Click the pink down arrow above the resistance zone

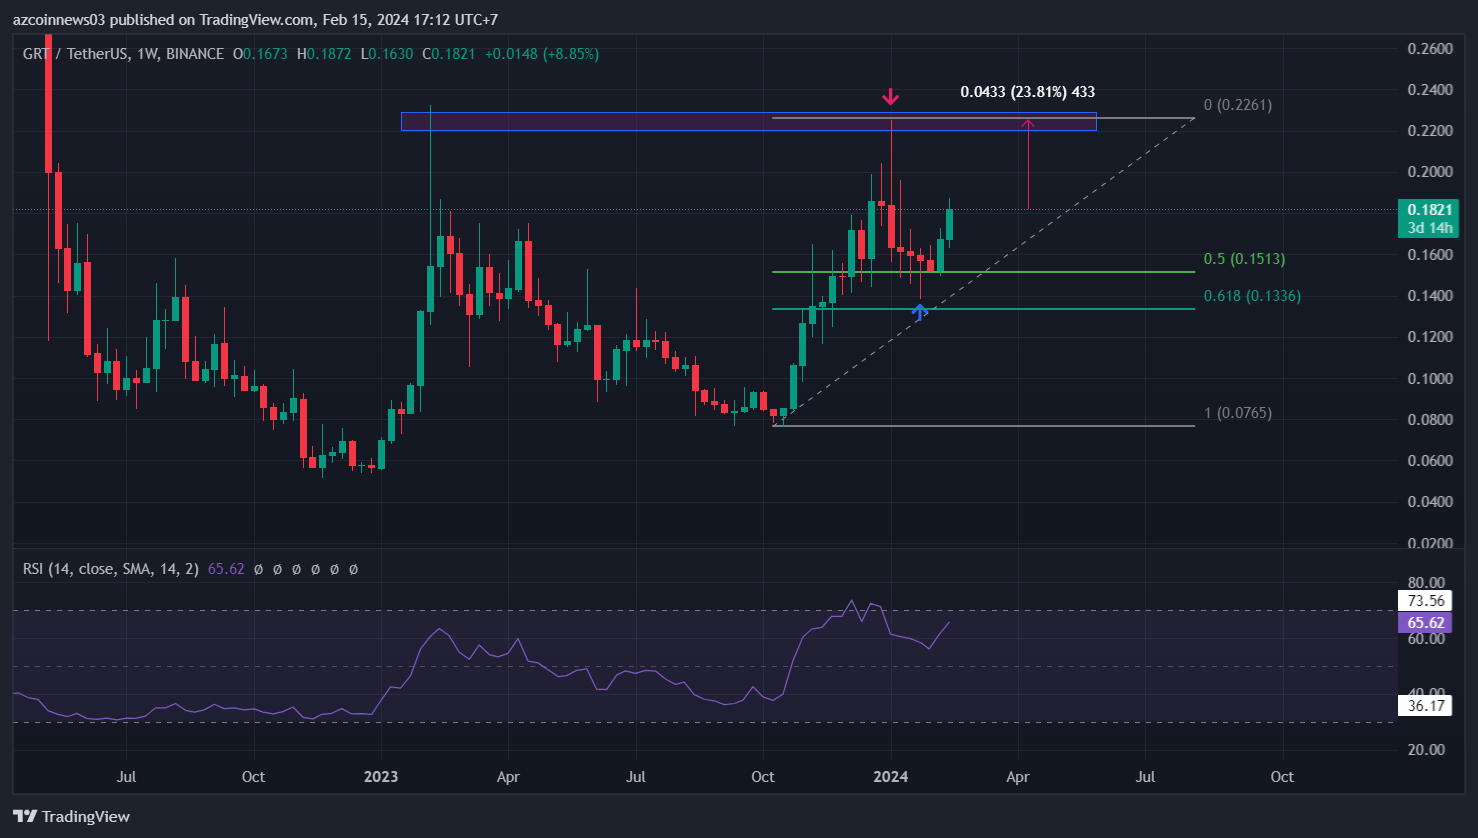[890, 97]
